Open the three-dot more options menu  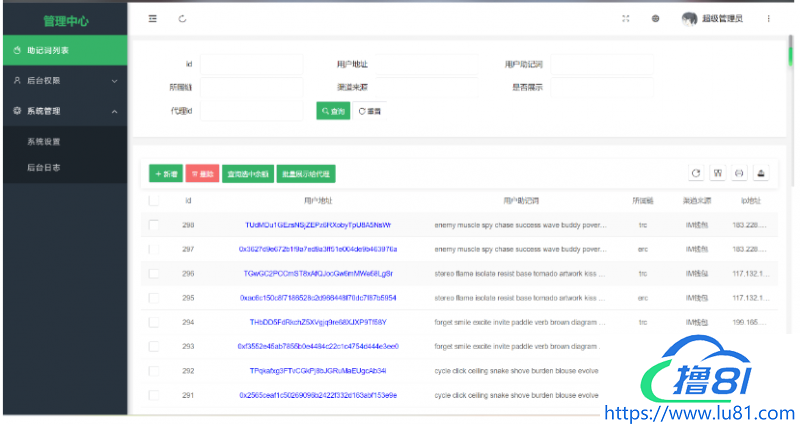click(x=768, y=18)
